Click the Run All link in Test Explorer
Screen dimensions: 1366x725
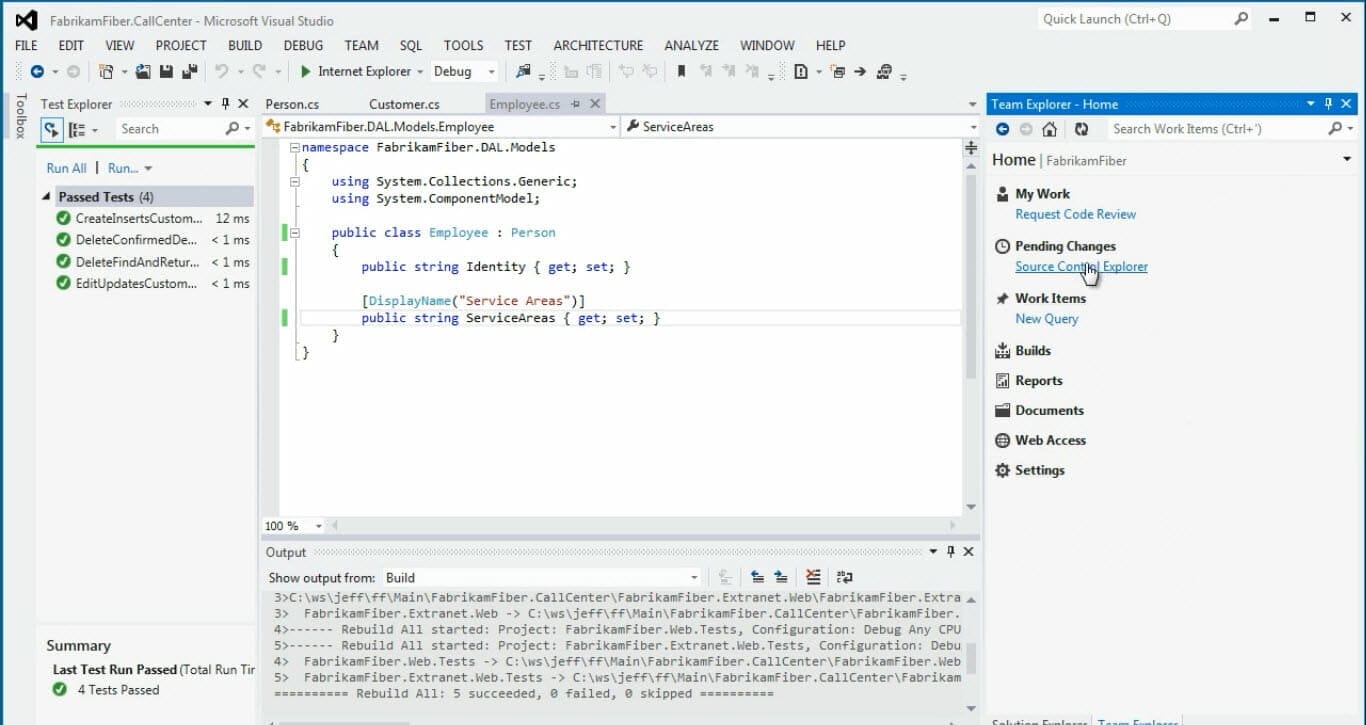[x=66, y=168]
